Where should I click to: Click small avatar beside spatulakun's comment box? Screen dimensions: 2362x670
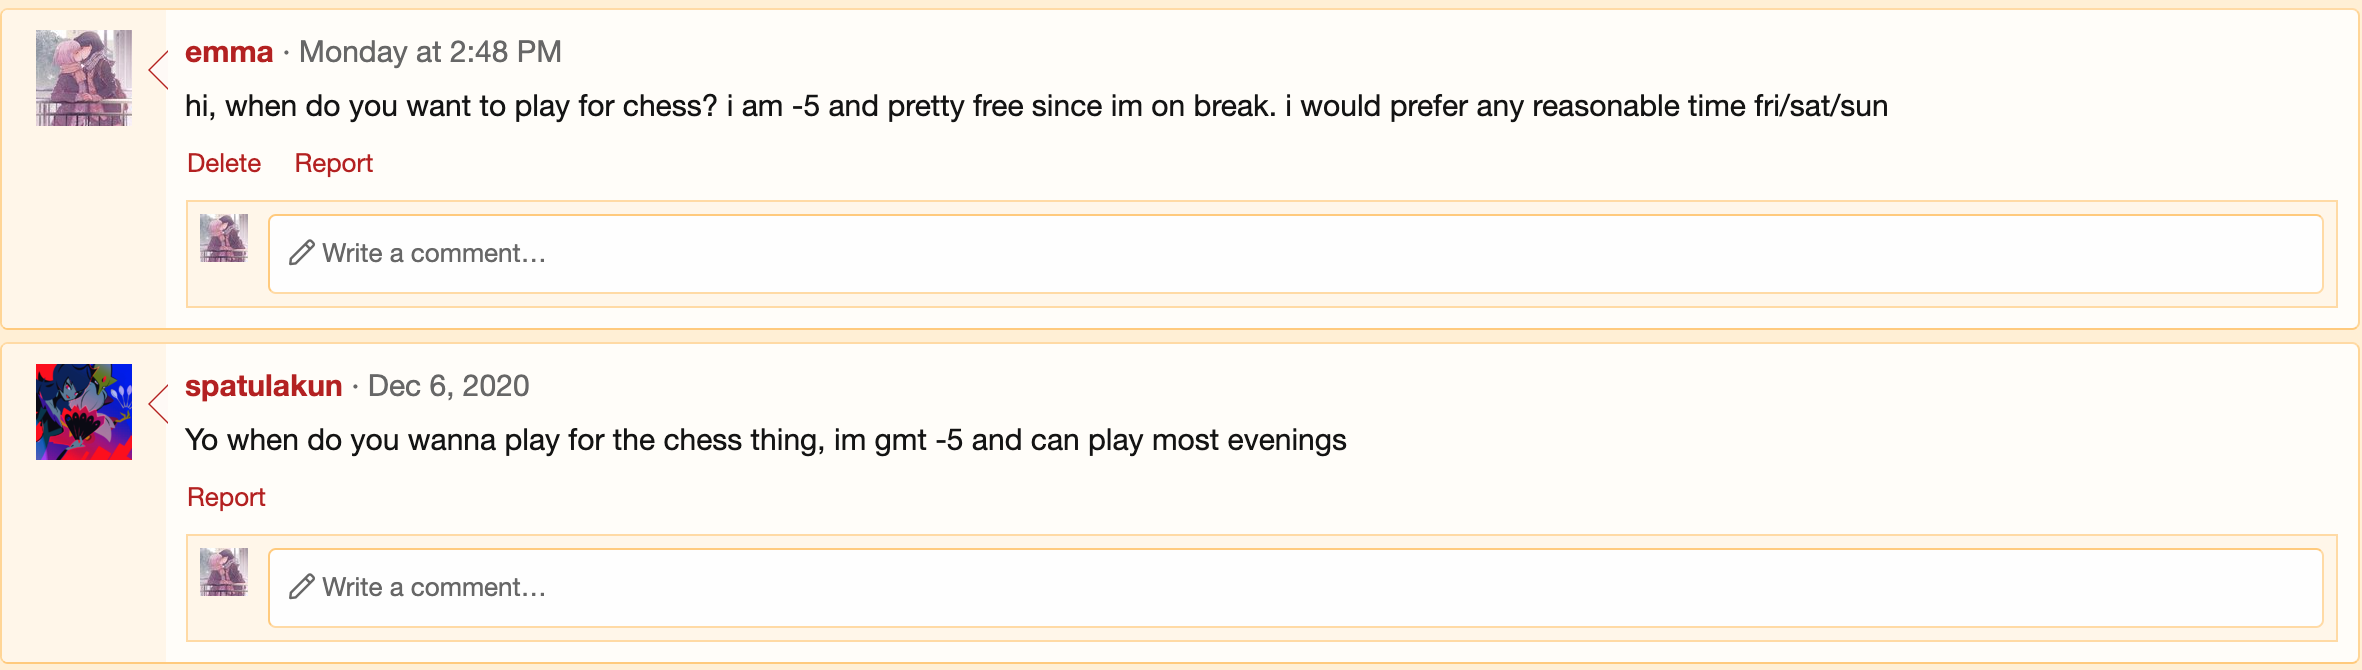point(224,572)
